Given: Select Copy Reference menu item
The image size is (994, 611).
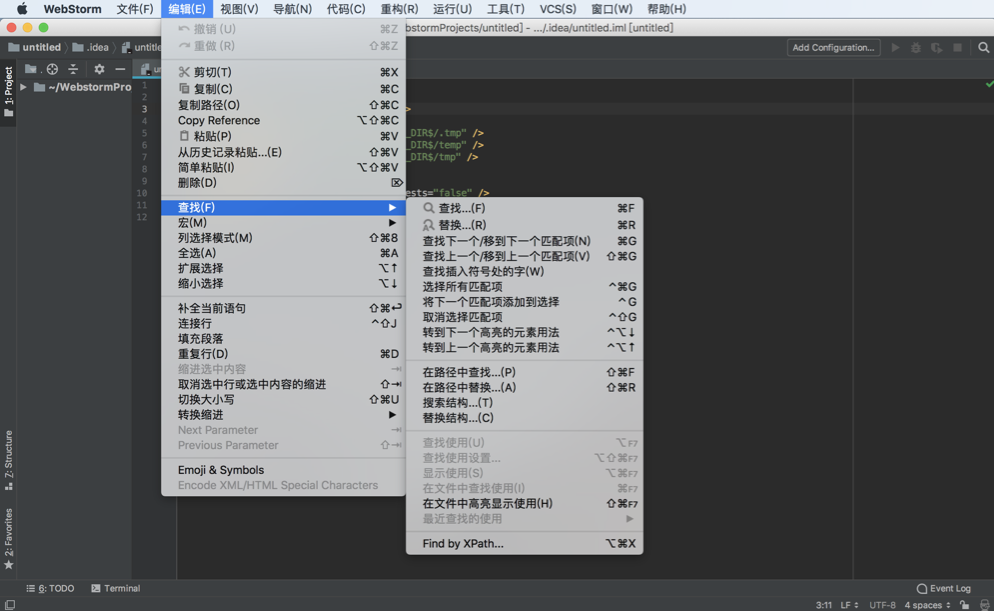Looking at the screenshot, I should [283, 120].
